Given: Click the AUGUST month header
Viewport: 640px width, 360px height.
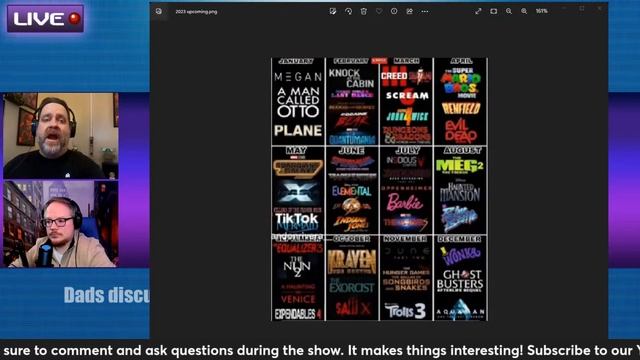Looking at the screenshot, I should [462, 151].
